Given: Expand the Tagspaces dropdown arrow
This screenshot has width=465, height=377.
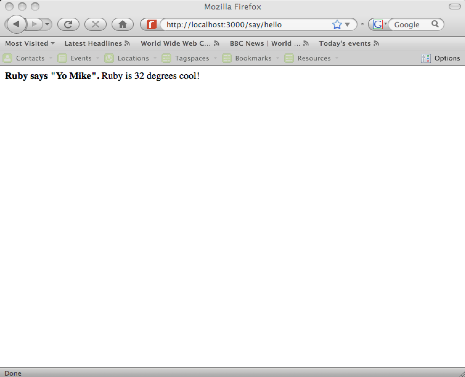Looking at the screenshot, I should click(215, 58).
